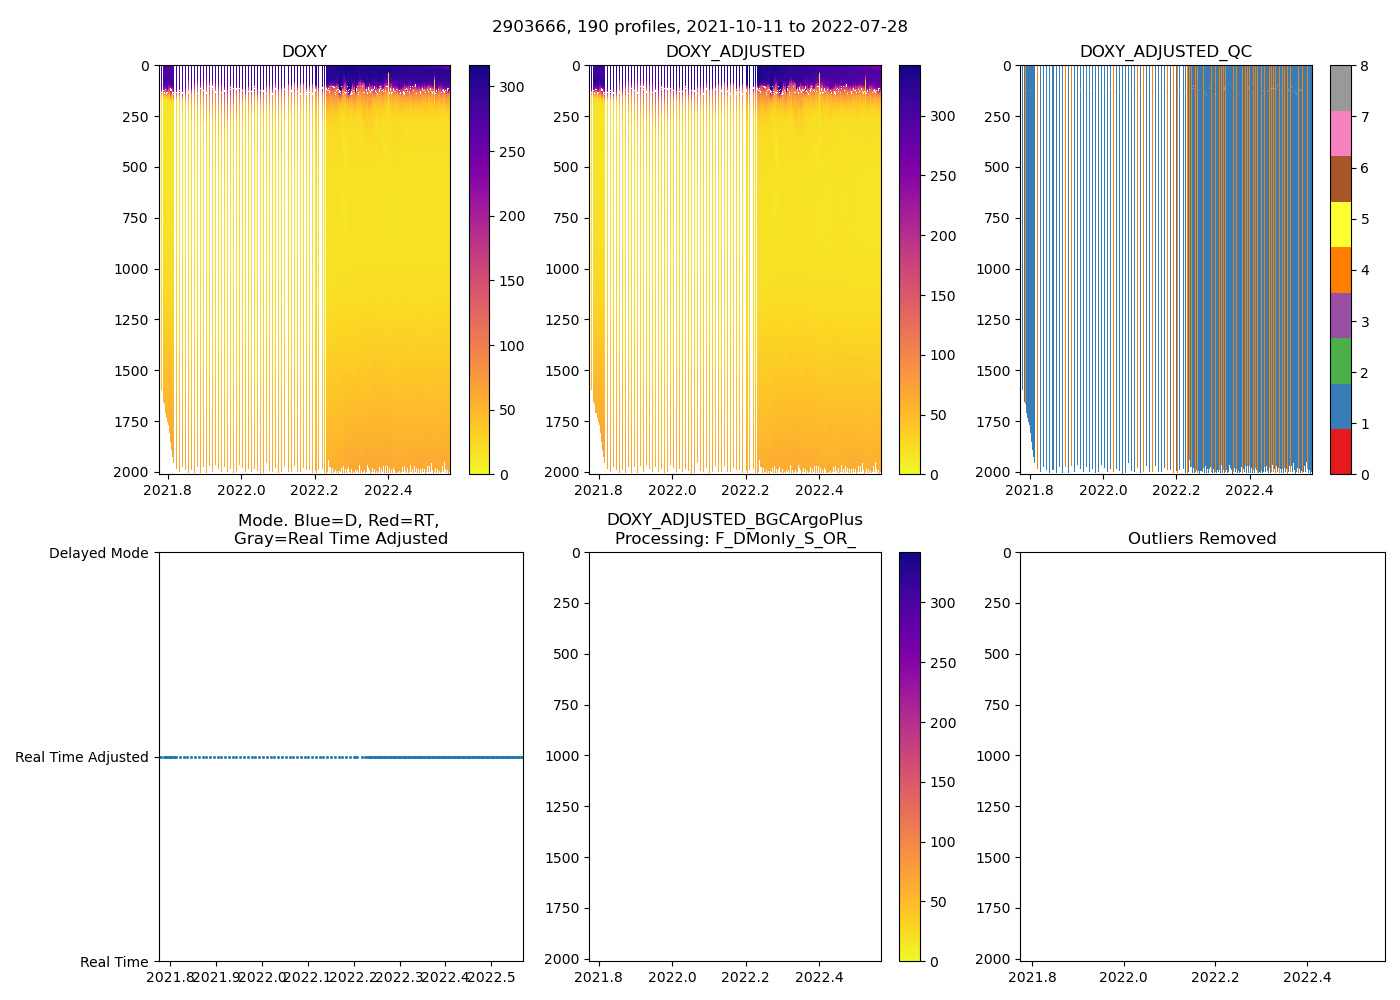Click the Delayed Mode axis label
The image size is (1400, 1000).
[98, 553]
